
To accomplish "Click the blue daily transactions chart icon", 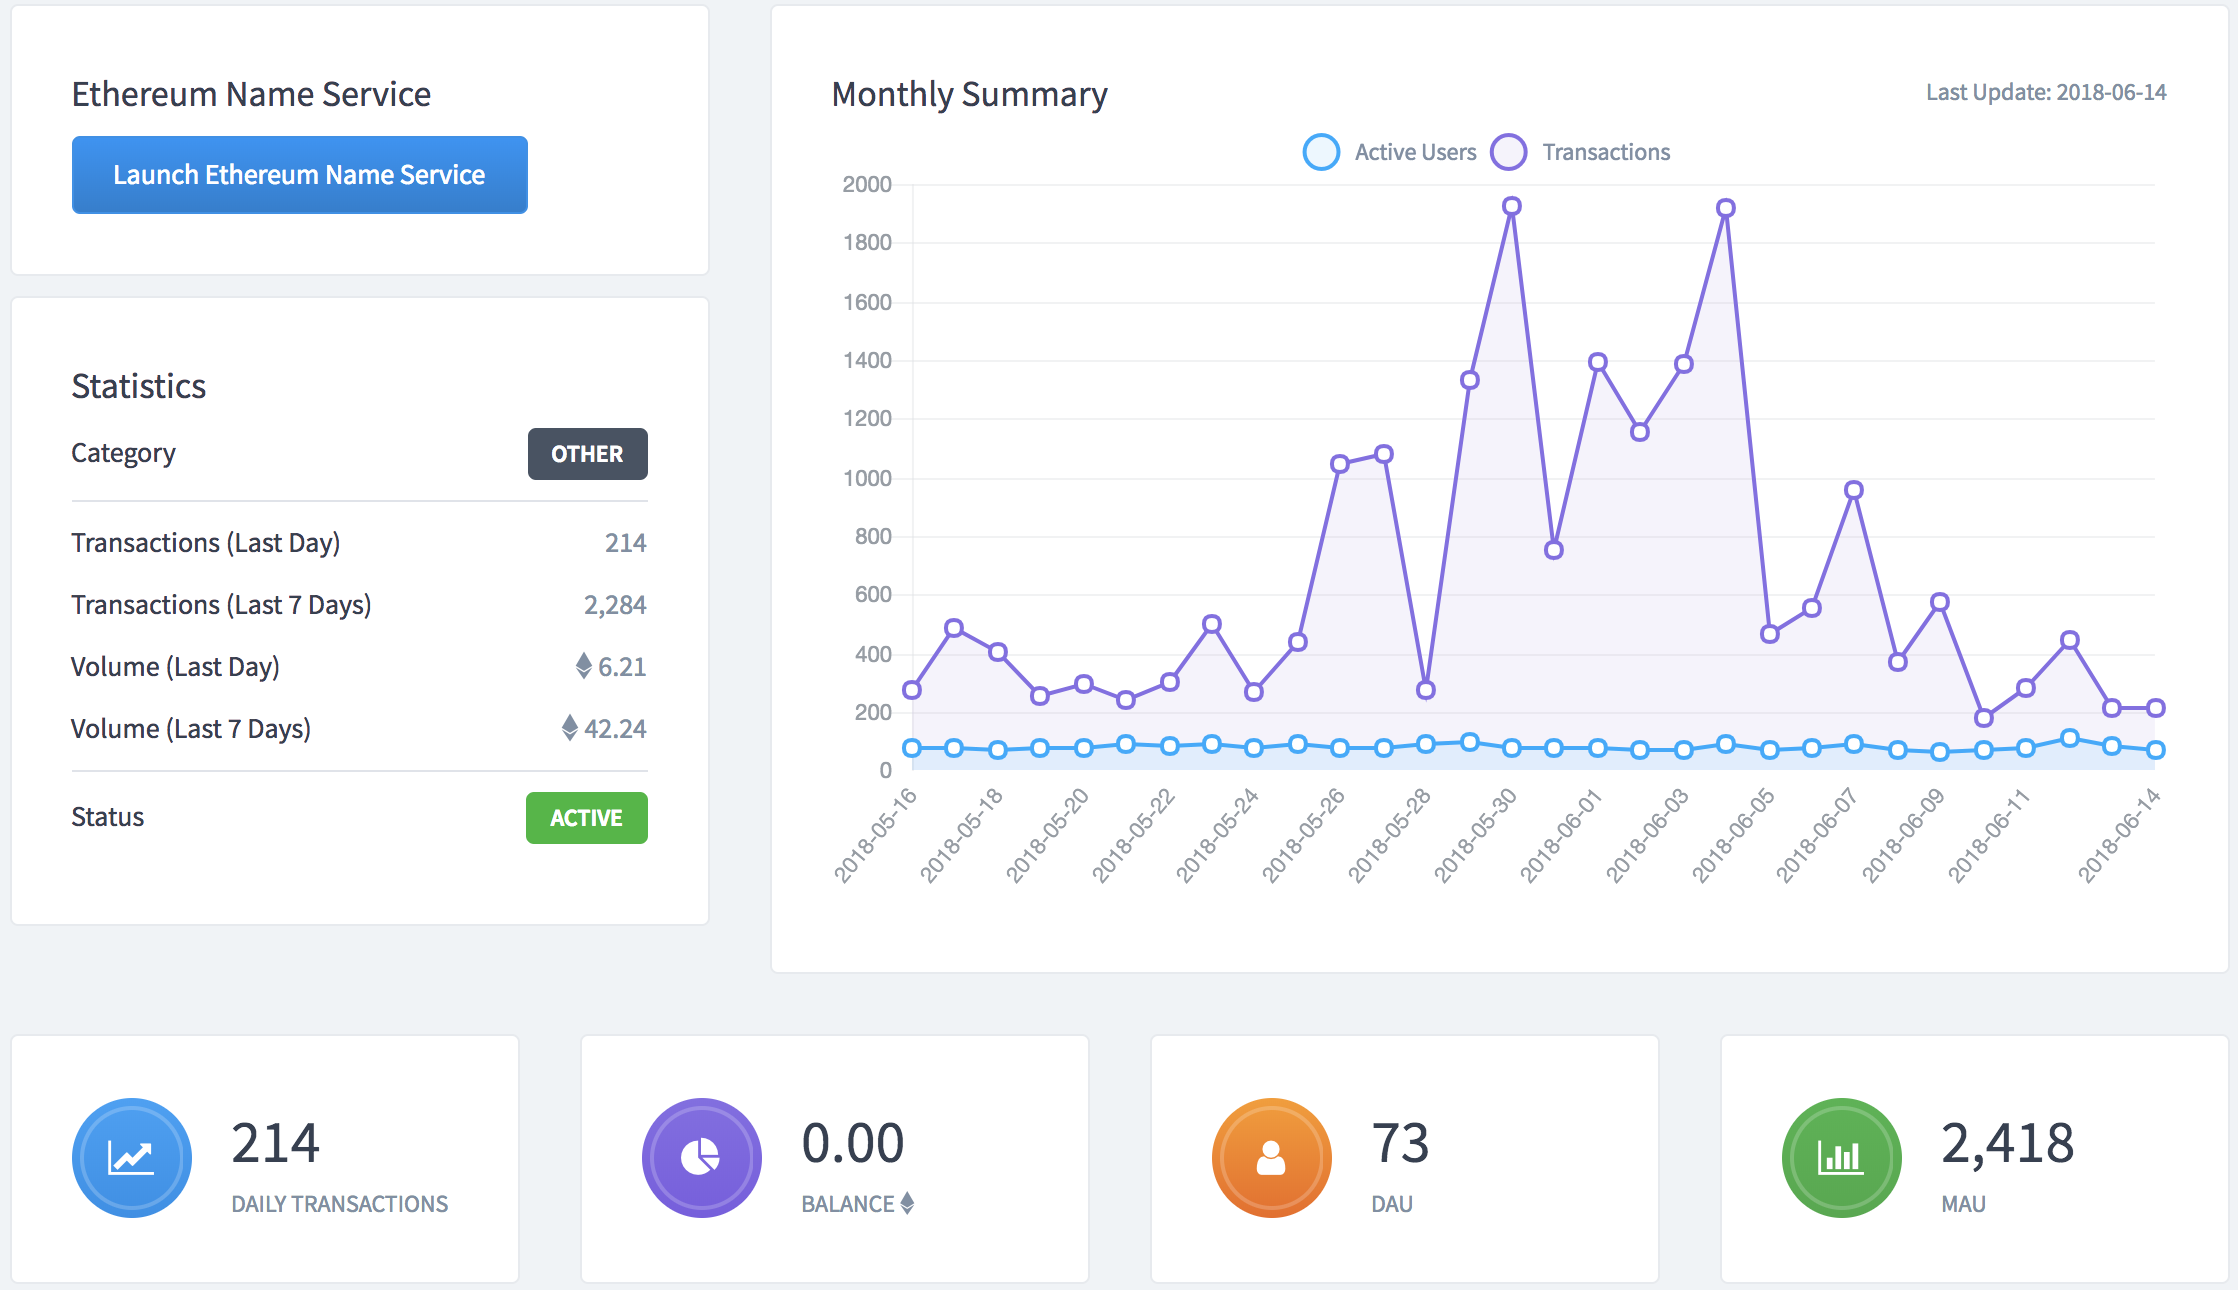I will (132, 1158).
